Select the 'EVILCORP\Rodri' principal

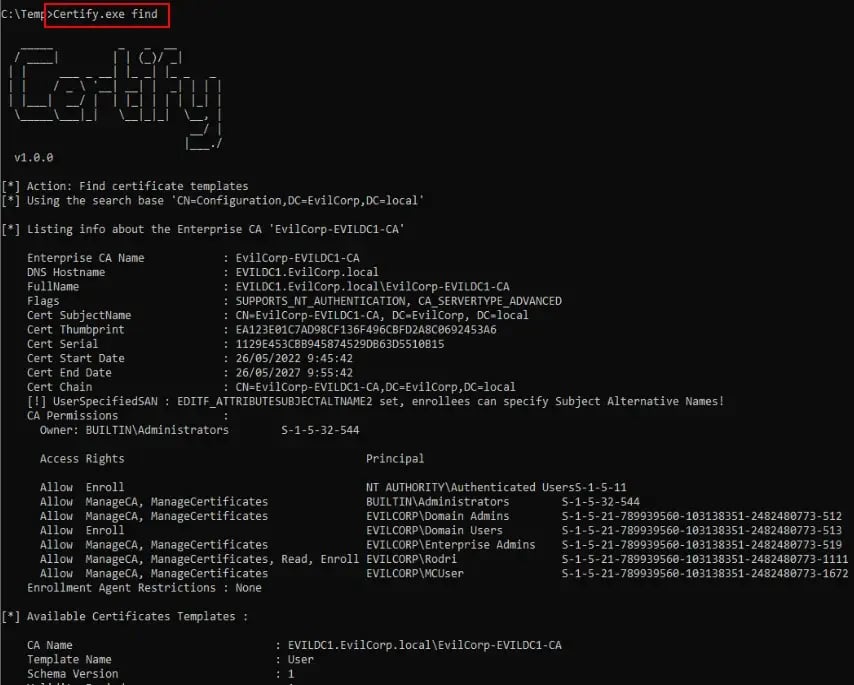point(412,559)
